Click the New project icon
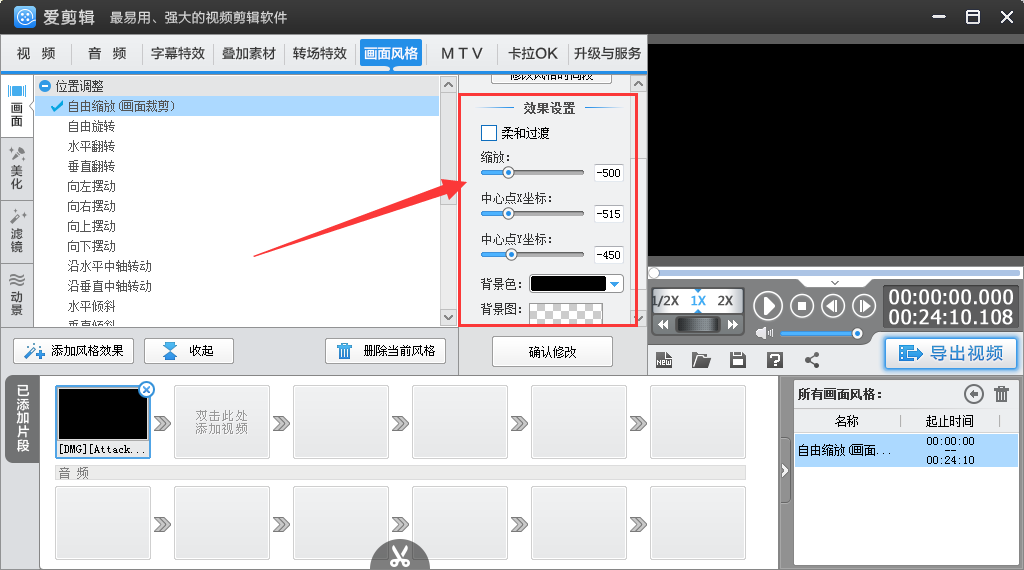 [x=663, y=360]
